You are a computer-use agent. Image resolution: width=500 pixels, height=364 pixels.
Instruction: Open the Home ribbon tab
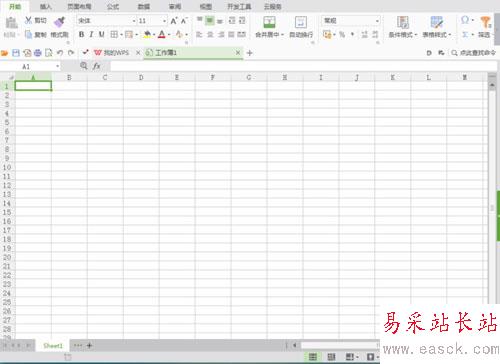pyautogui.click(x=15, y=6)
